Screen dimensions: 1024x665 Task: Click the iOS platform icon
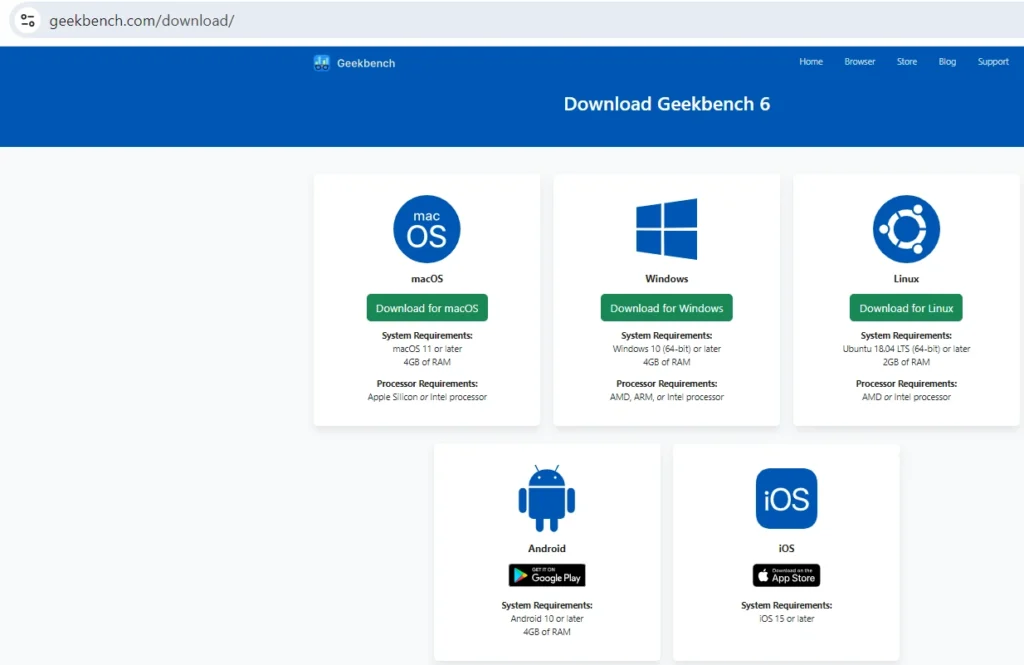click(786, 498)
